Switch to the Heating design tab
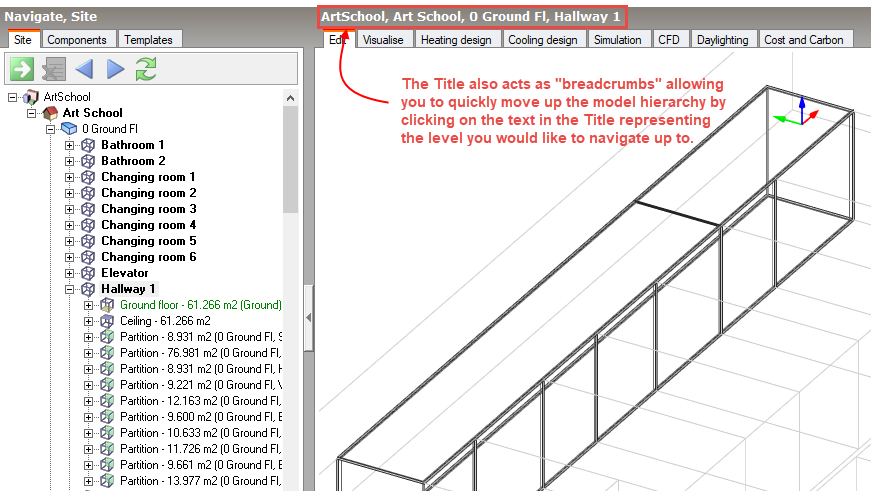 (x=455, y=40)
